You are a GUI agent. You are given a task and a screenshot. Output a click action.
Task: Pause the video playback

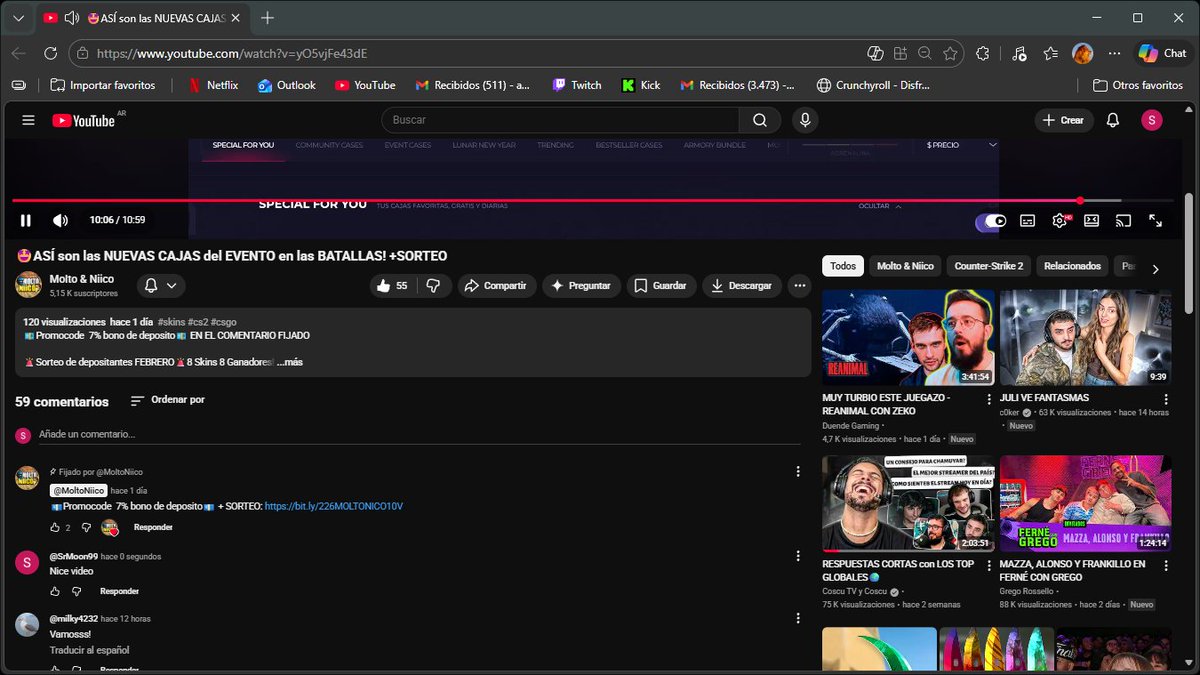26,220
